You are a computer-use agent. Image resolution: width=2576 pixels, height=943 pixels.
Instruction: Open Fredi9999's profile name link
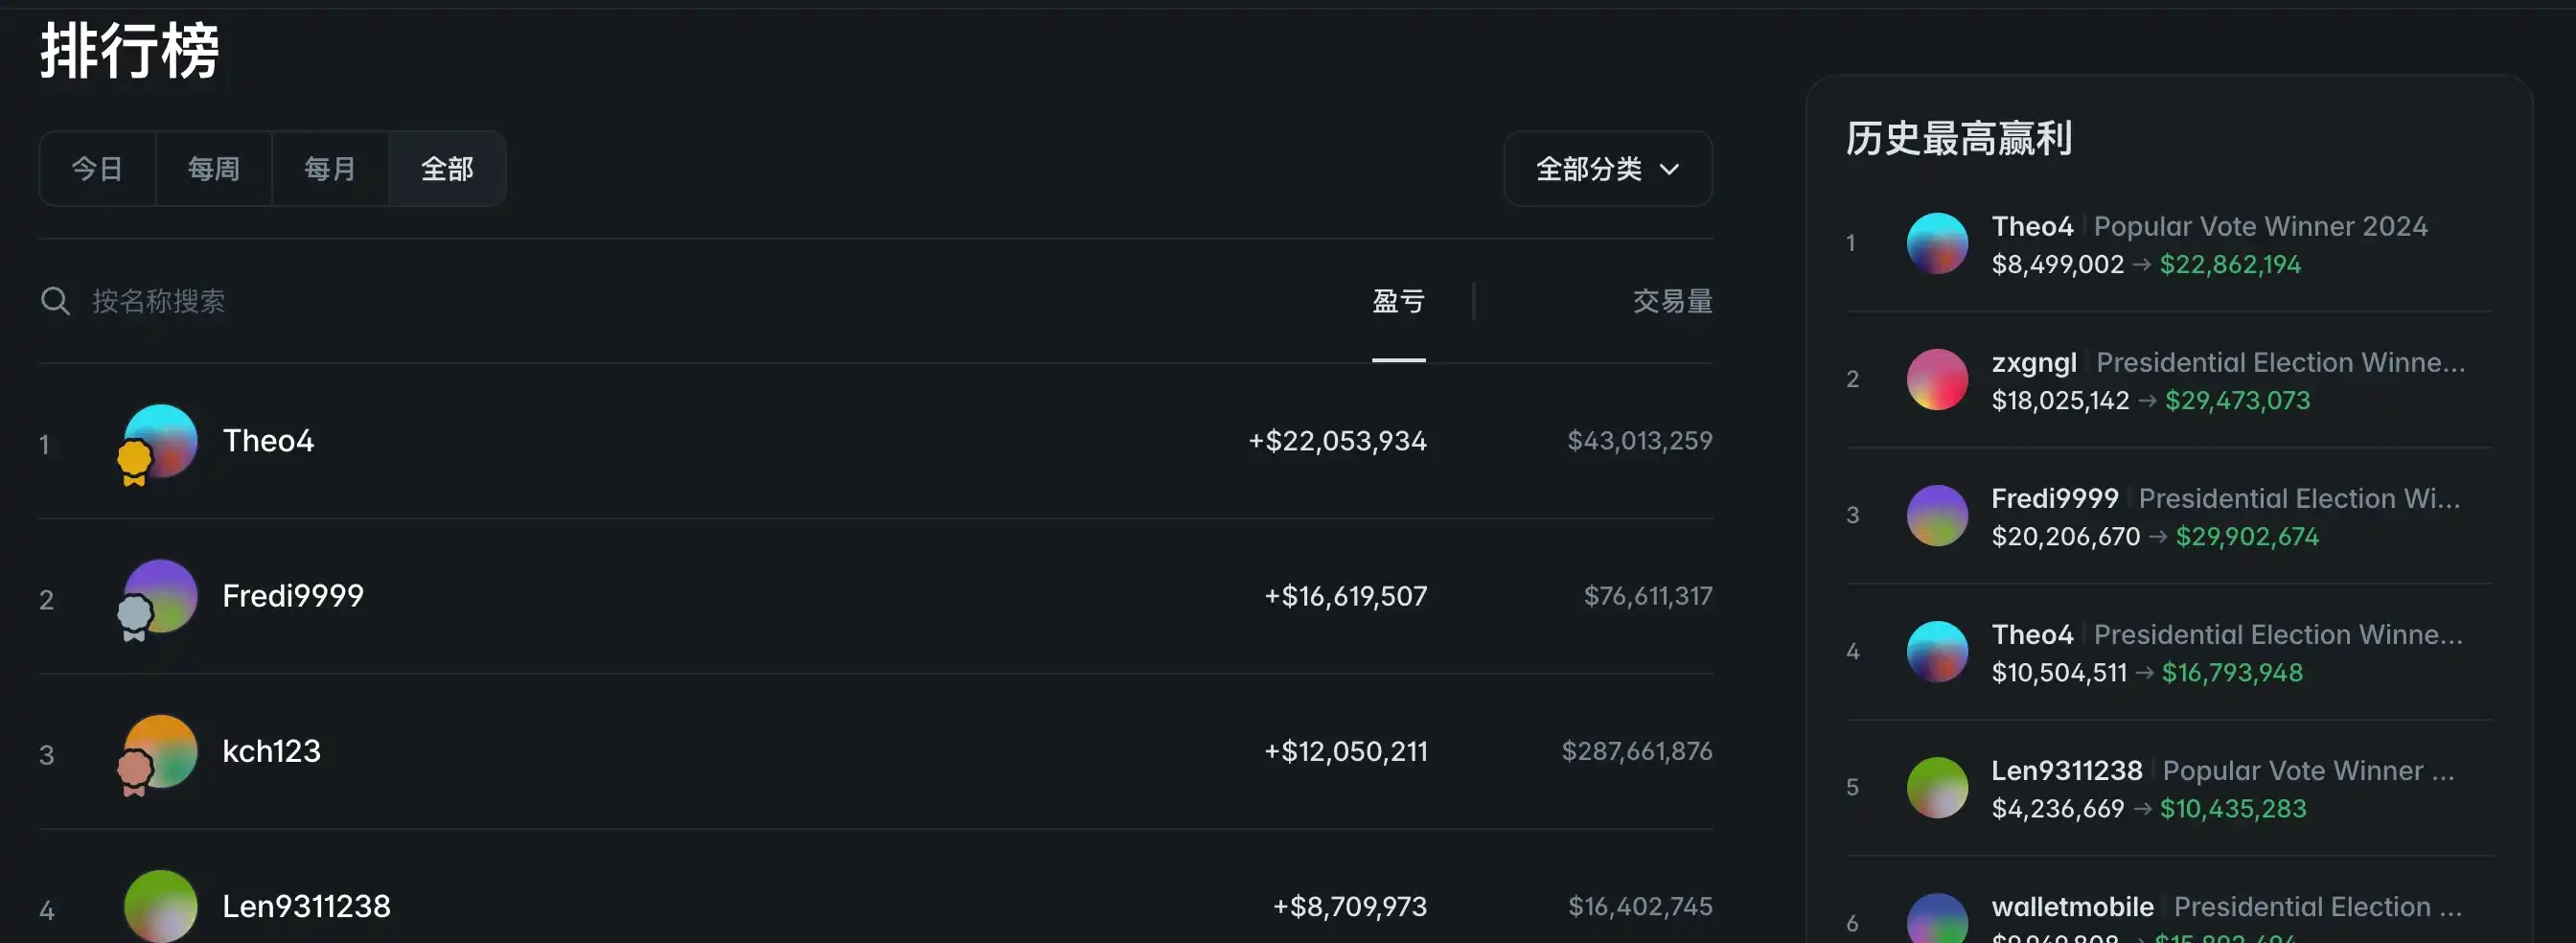(x=293, y=596)
